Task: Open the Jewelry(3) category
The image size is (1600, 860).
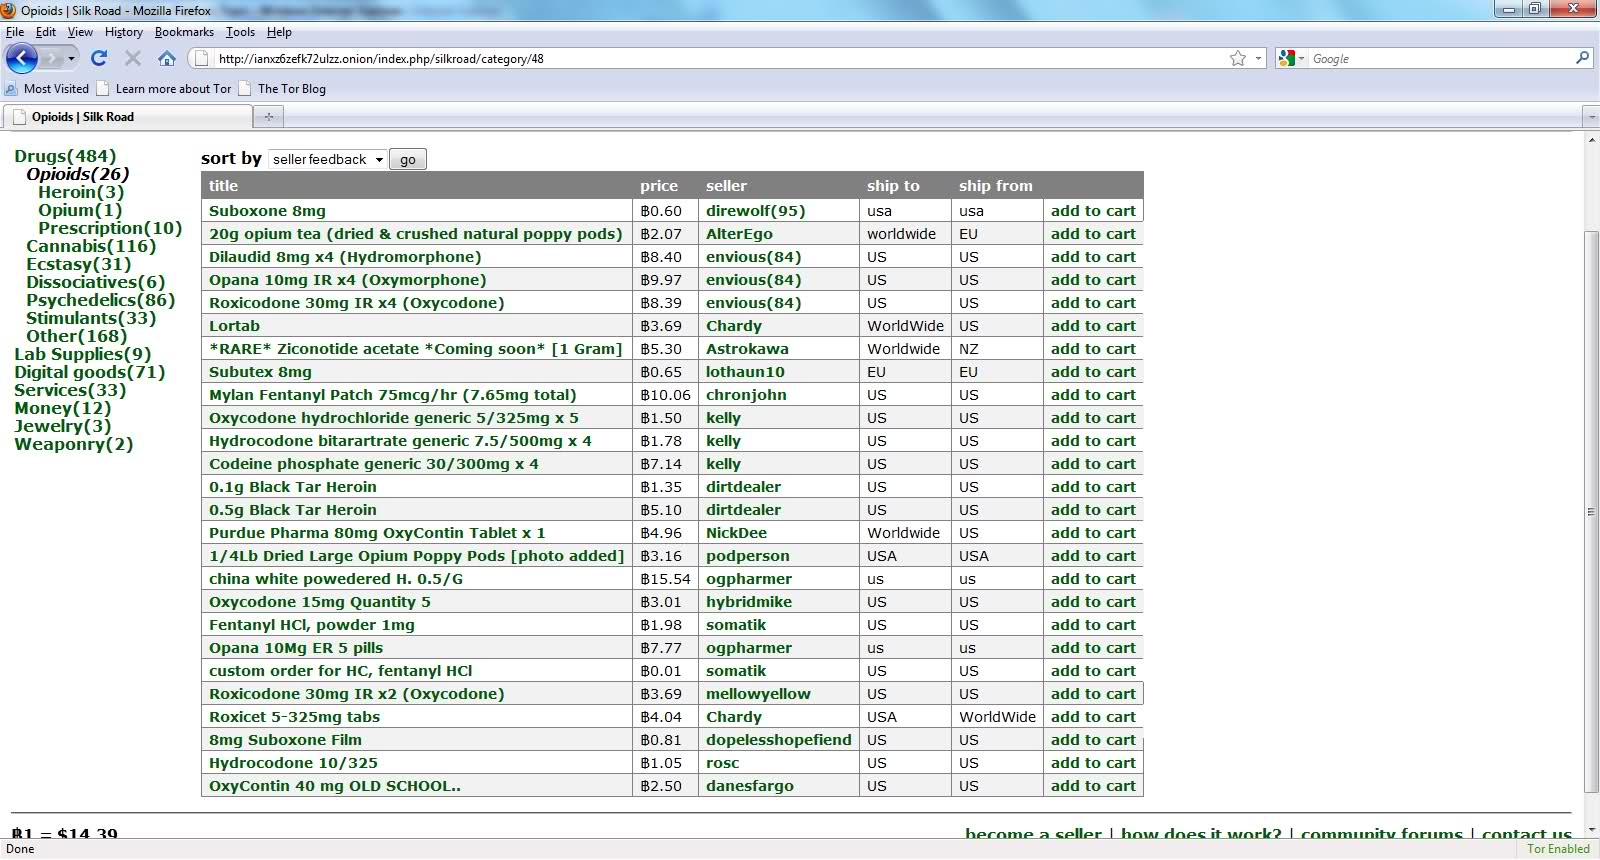Action: coord(63,426)
